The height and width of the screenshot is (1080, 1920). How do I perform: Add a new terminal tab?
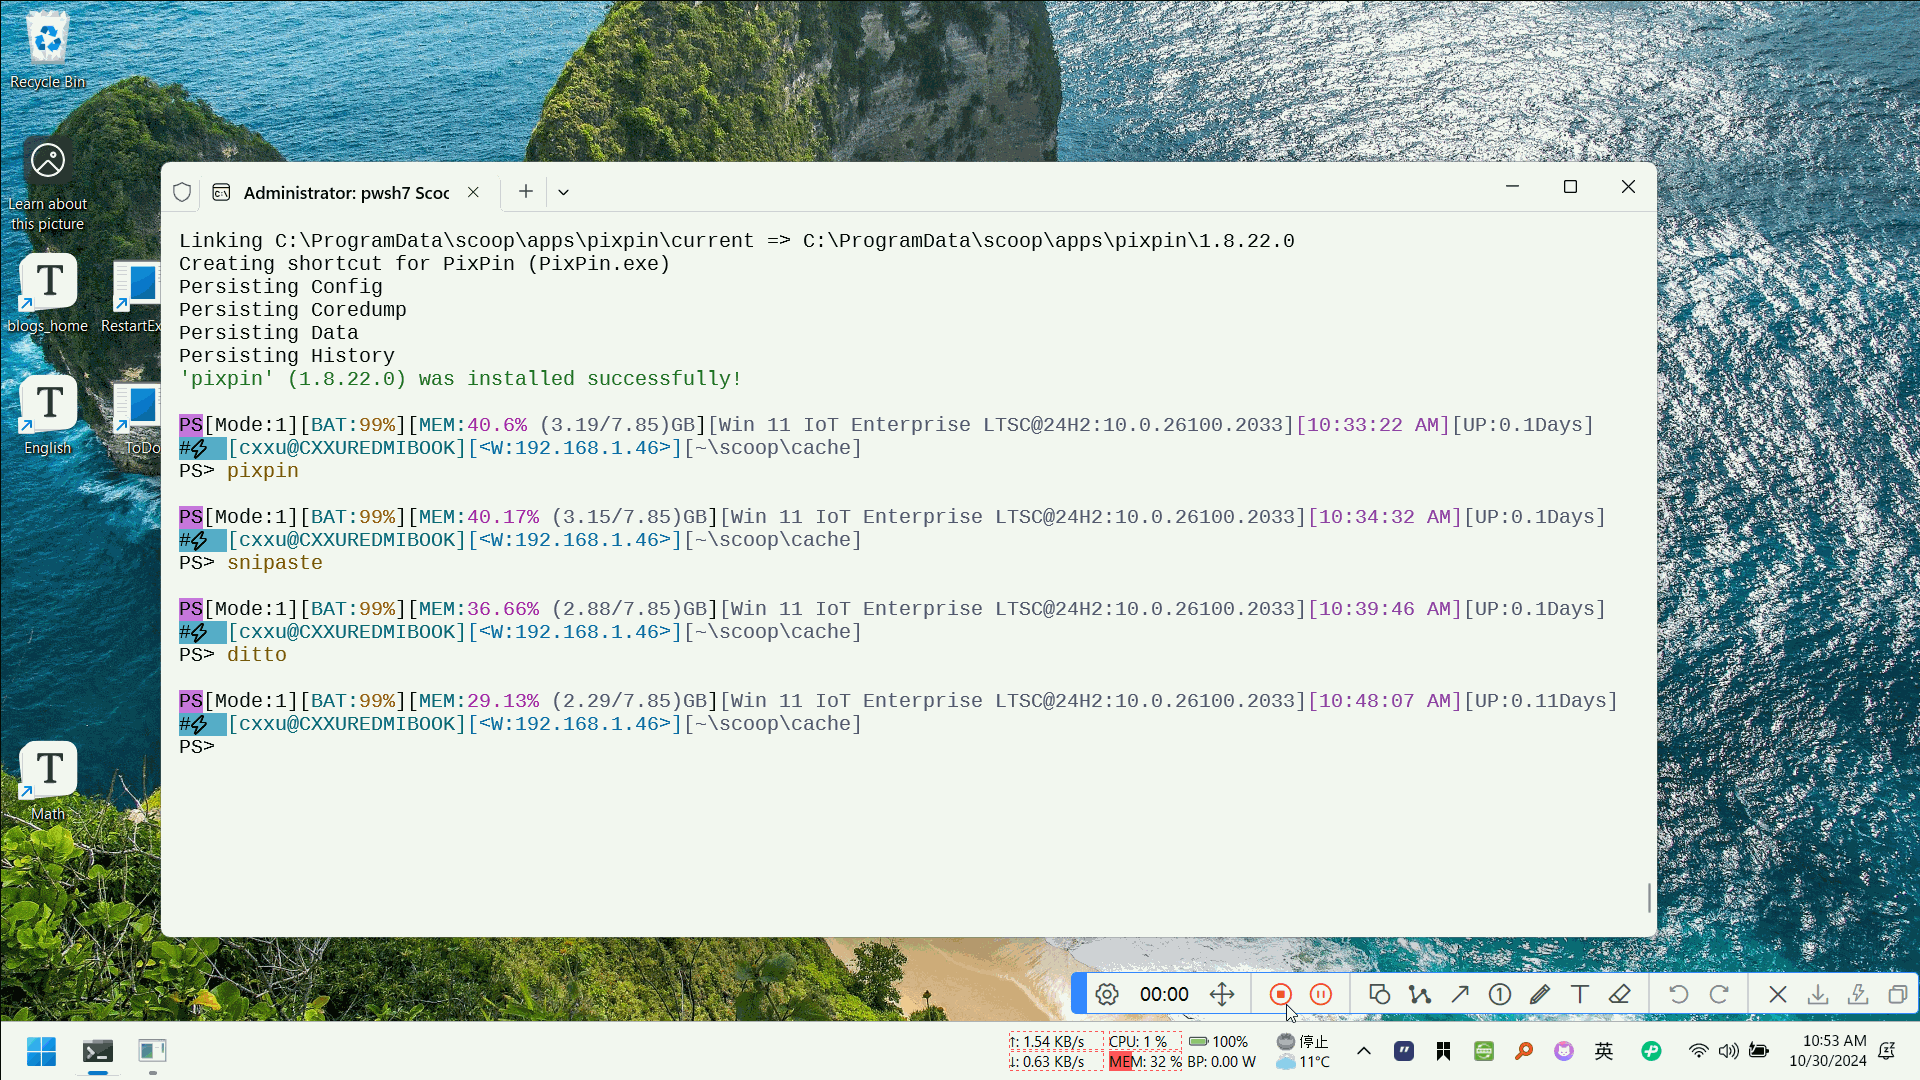(x=525, y=191)
